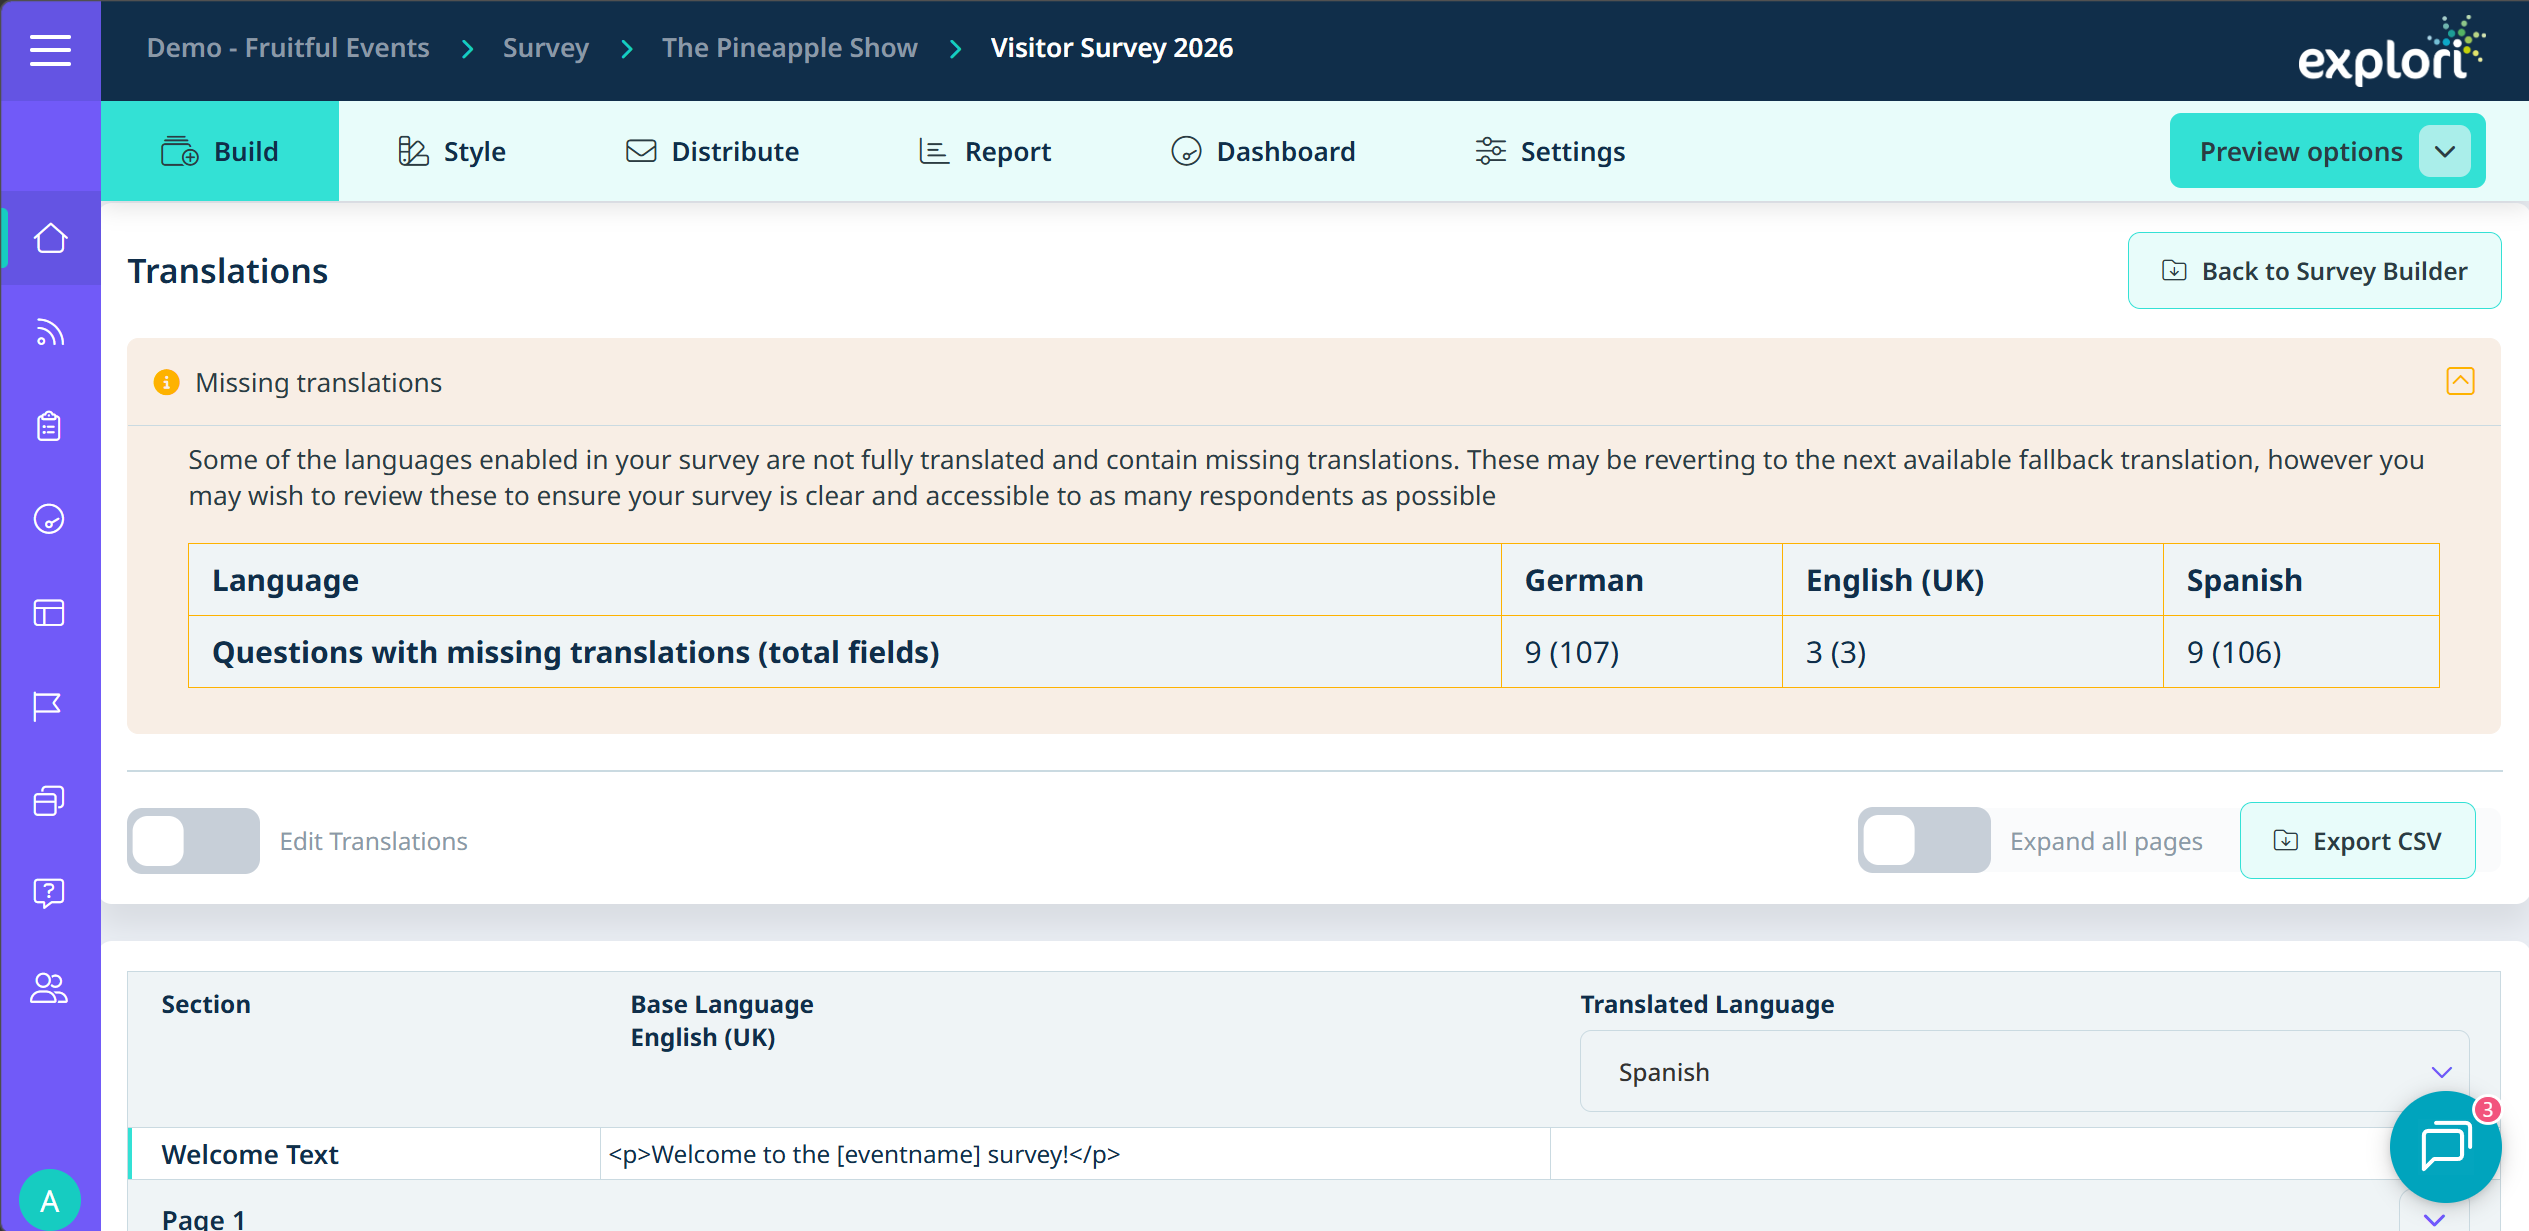The height and width of the screenshot is (1231, 2529).
Task: Open the feed signal sidebar icon
Action: coord(50,332)
